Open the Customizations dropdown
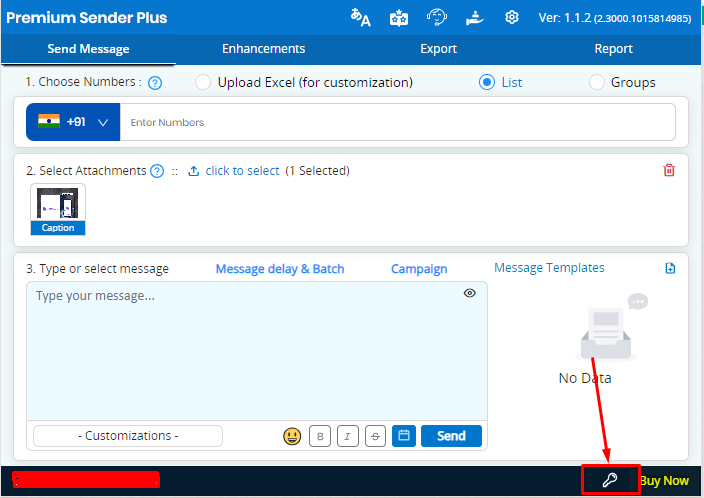 pos(128,436)
